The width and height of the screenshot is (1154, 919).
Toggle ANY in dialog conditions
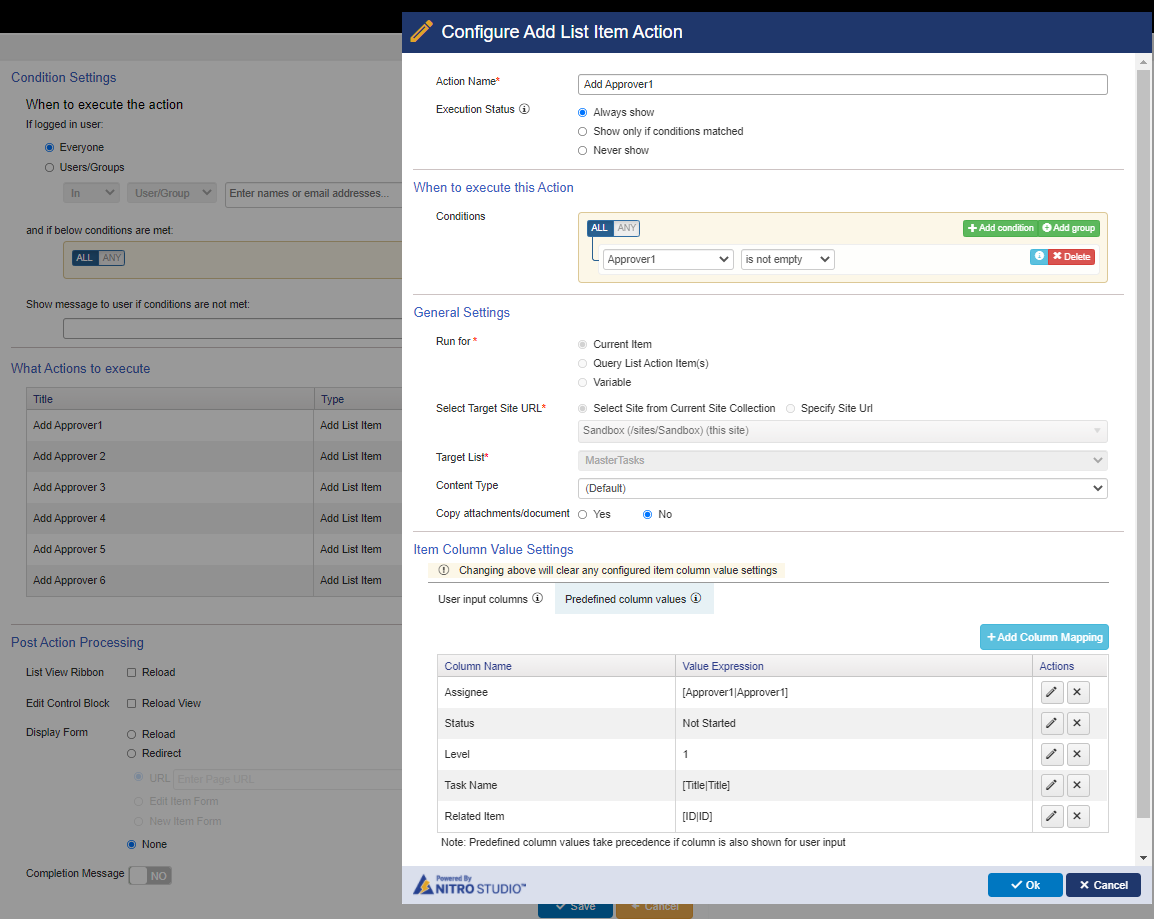tap(626, 228)
